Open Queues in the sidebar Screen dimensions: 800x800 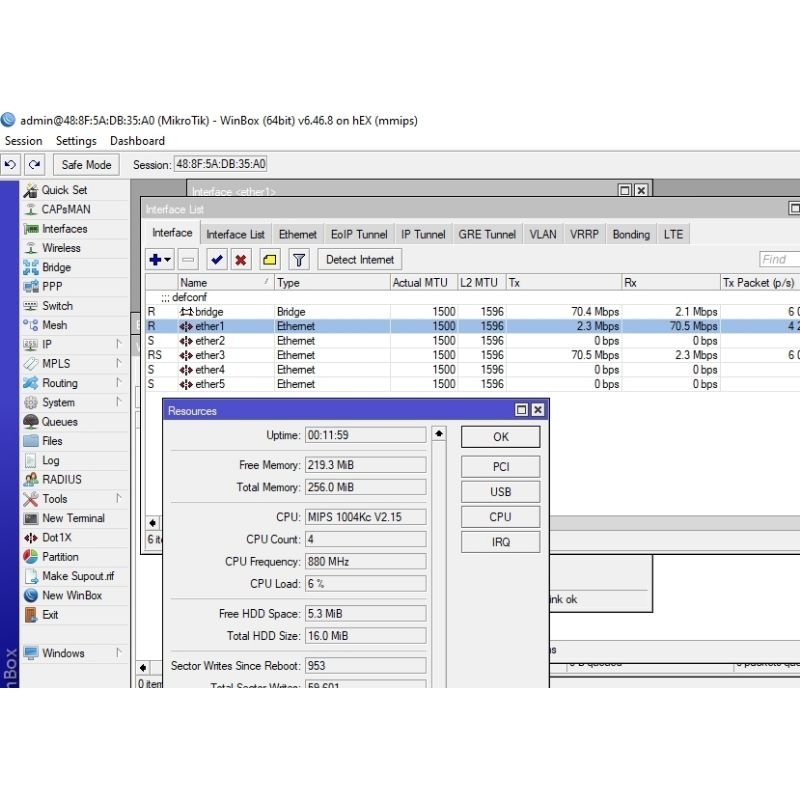coord(59,422)
